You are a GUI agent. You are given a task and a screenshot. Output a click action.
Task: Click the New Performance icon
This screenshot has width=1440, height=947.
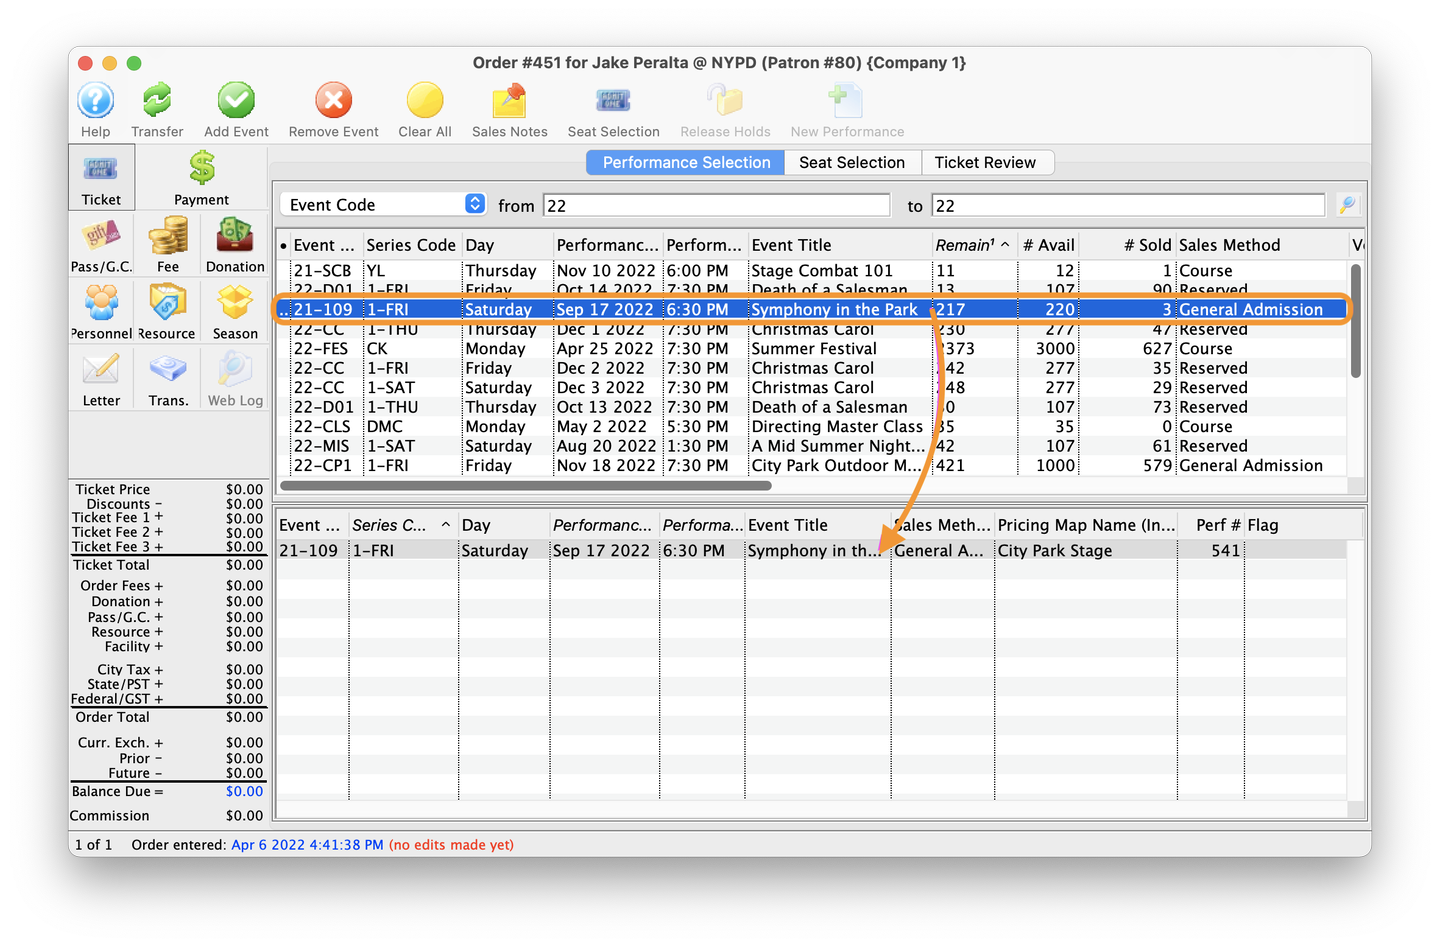click(846, 101)
